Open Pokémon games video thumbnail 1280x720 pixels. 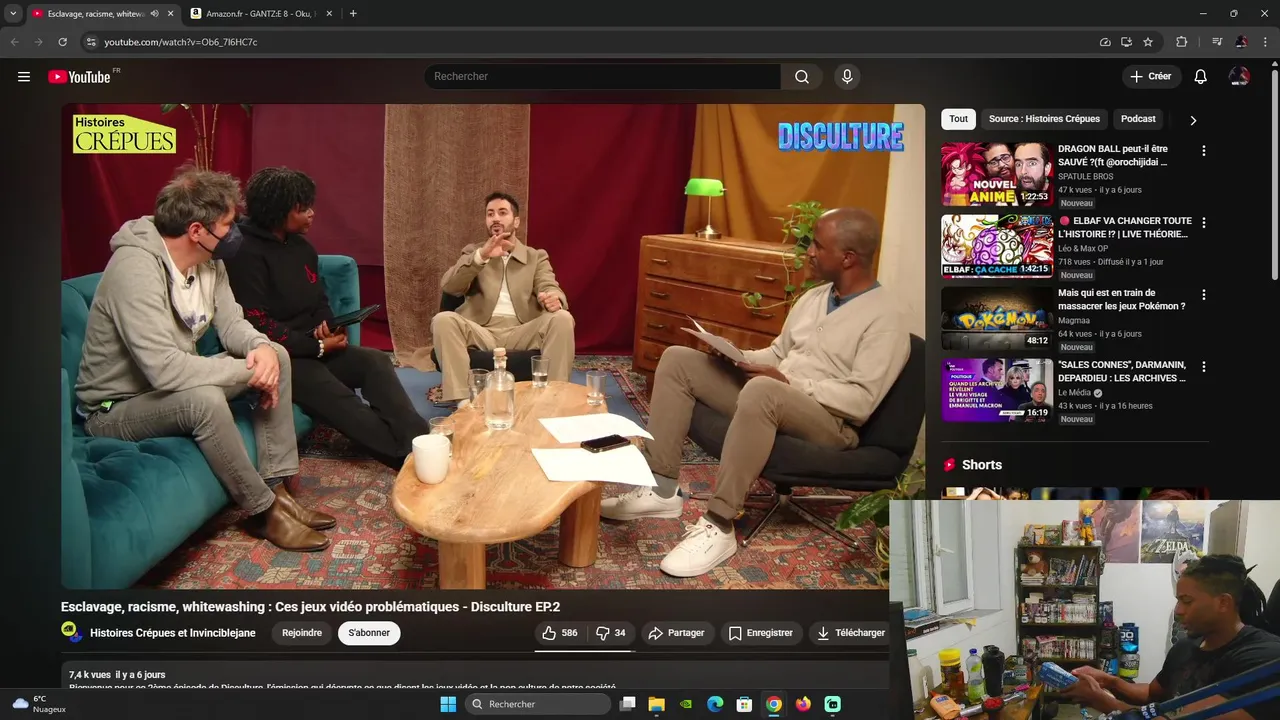(997, 318)
